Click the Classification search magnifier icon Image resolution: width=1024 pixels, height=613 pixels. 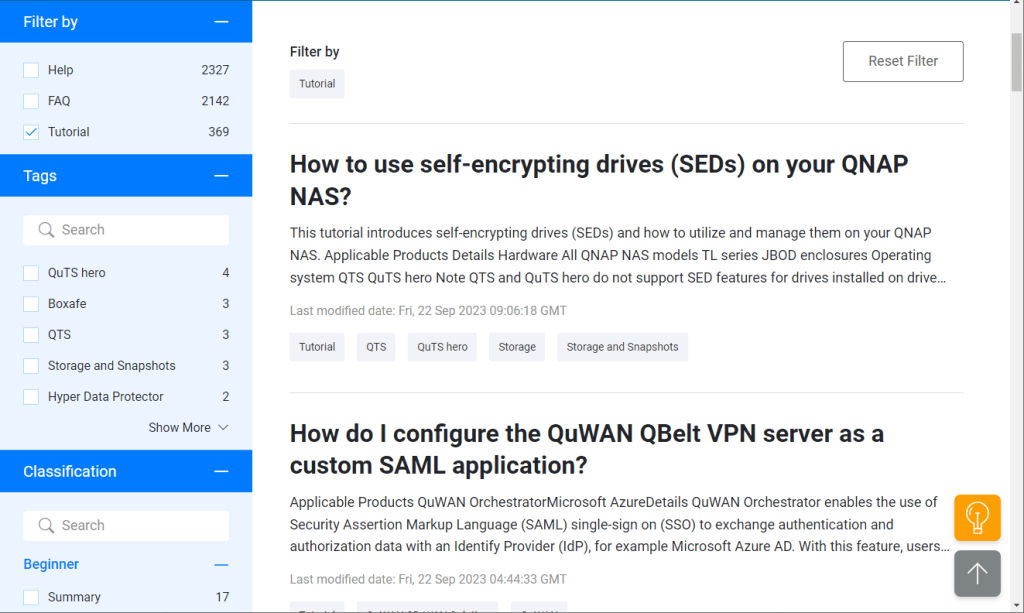(x=46, y=526)
